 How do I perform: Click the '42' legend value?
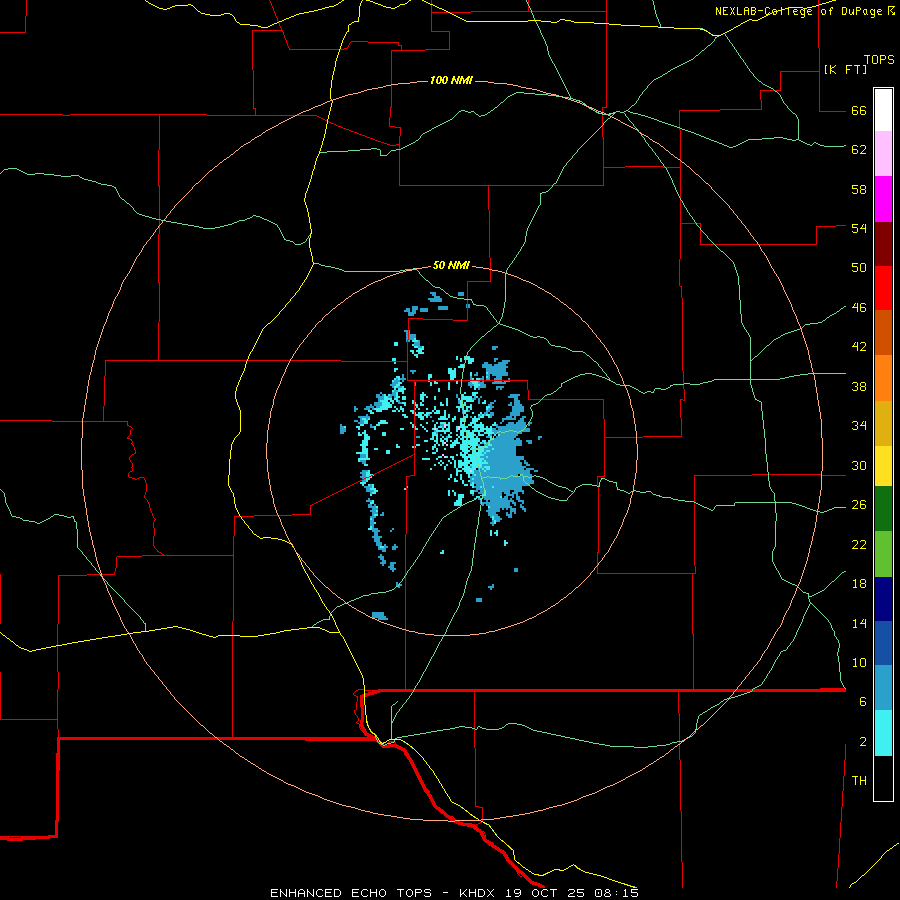click(x=859, y=347)
